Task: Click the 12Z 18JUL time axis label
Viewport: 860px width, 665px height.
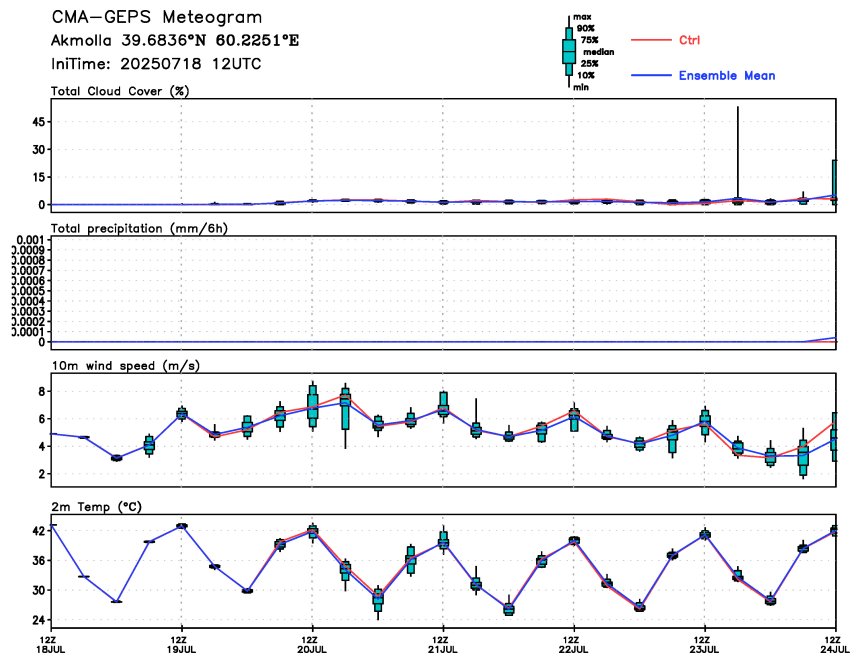Action: (x=50, y=645)
